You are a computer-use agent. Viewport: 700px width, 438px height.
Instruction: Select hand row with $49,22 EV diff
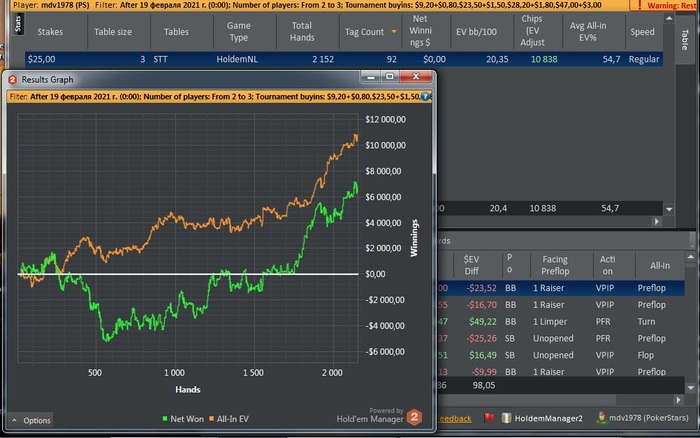pos(561,321)
